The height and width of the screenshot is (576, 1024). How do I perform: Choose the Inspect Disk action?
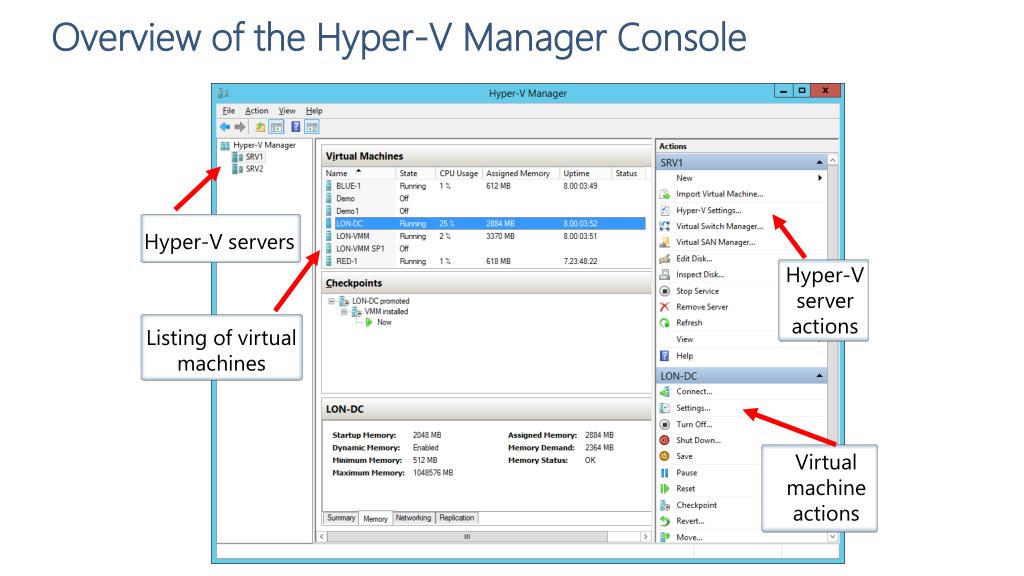tap(699, 274)
